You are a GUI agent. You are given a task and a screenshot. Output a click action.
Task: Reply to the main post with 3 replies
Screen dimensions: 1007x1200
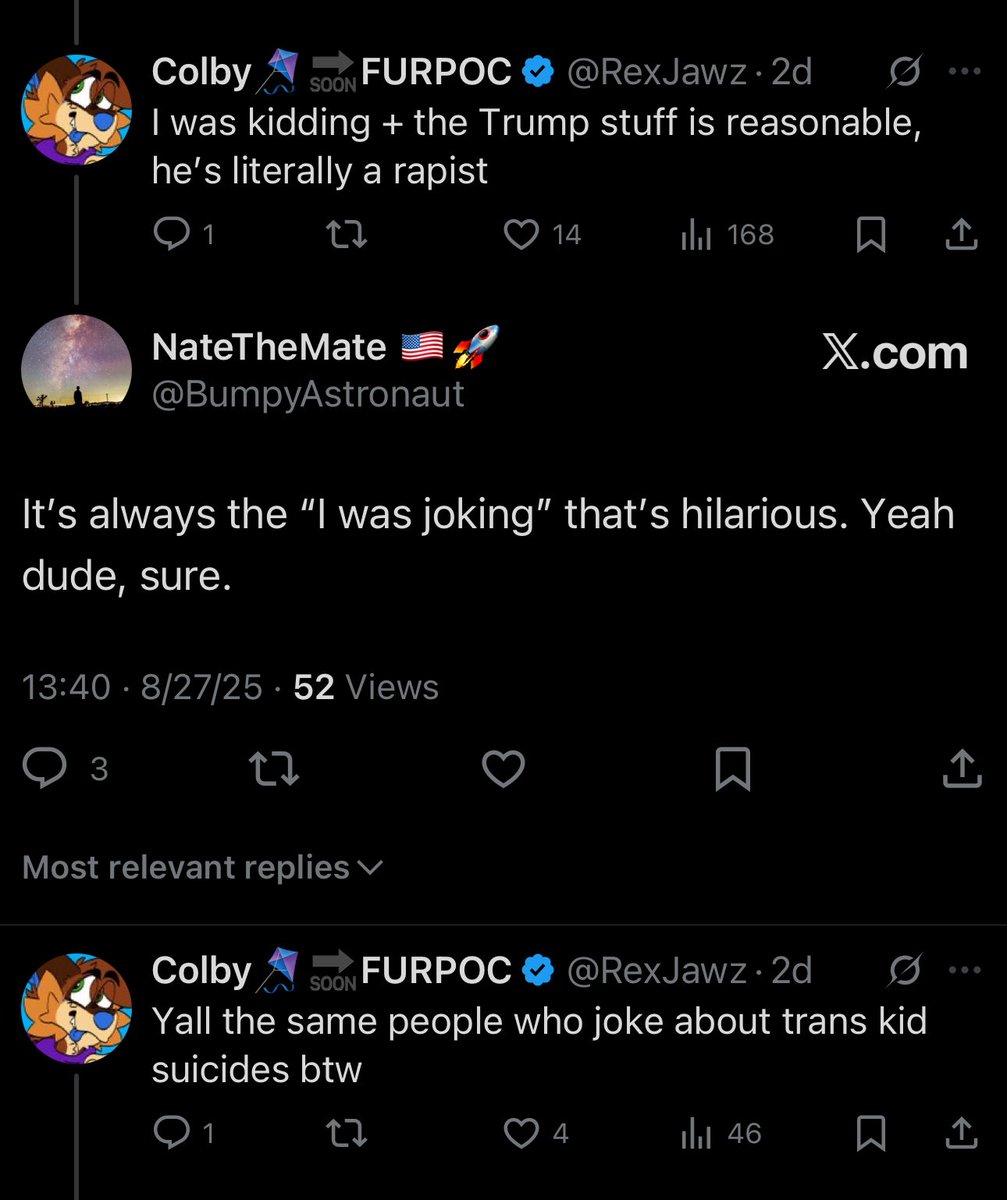(65, 768)
